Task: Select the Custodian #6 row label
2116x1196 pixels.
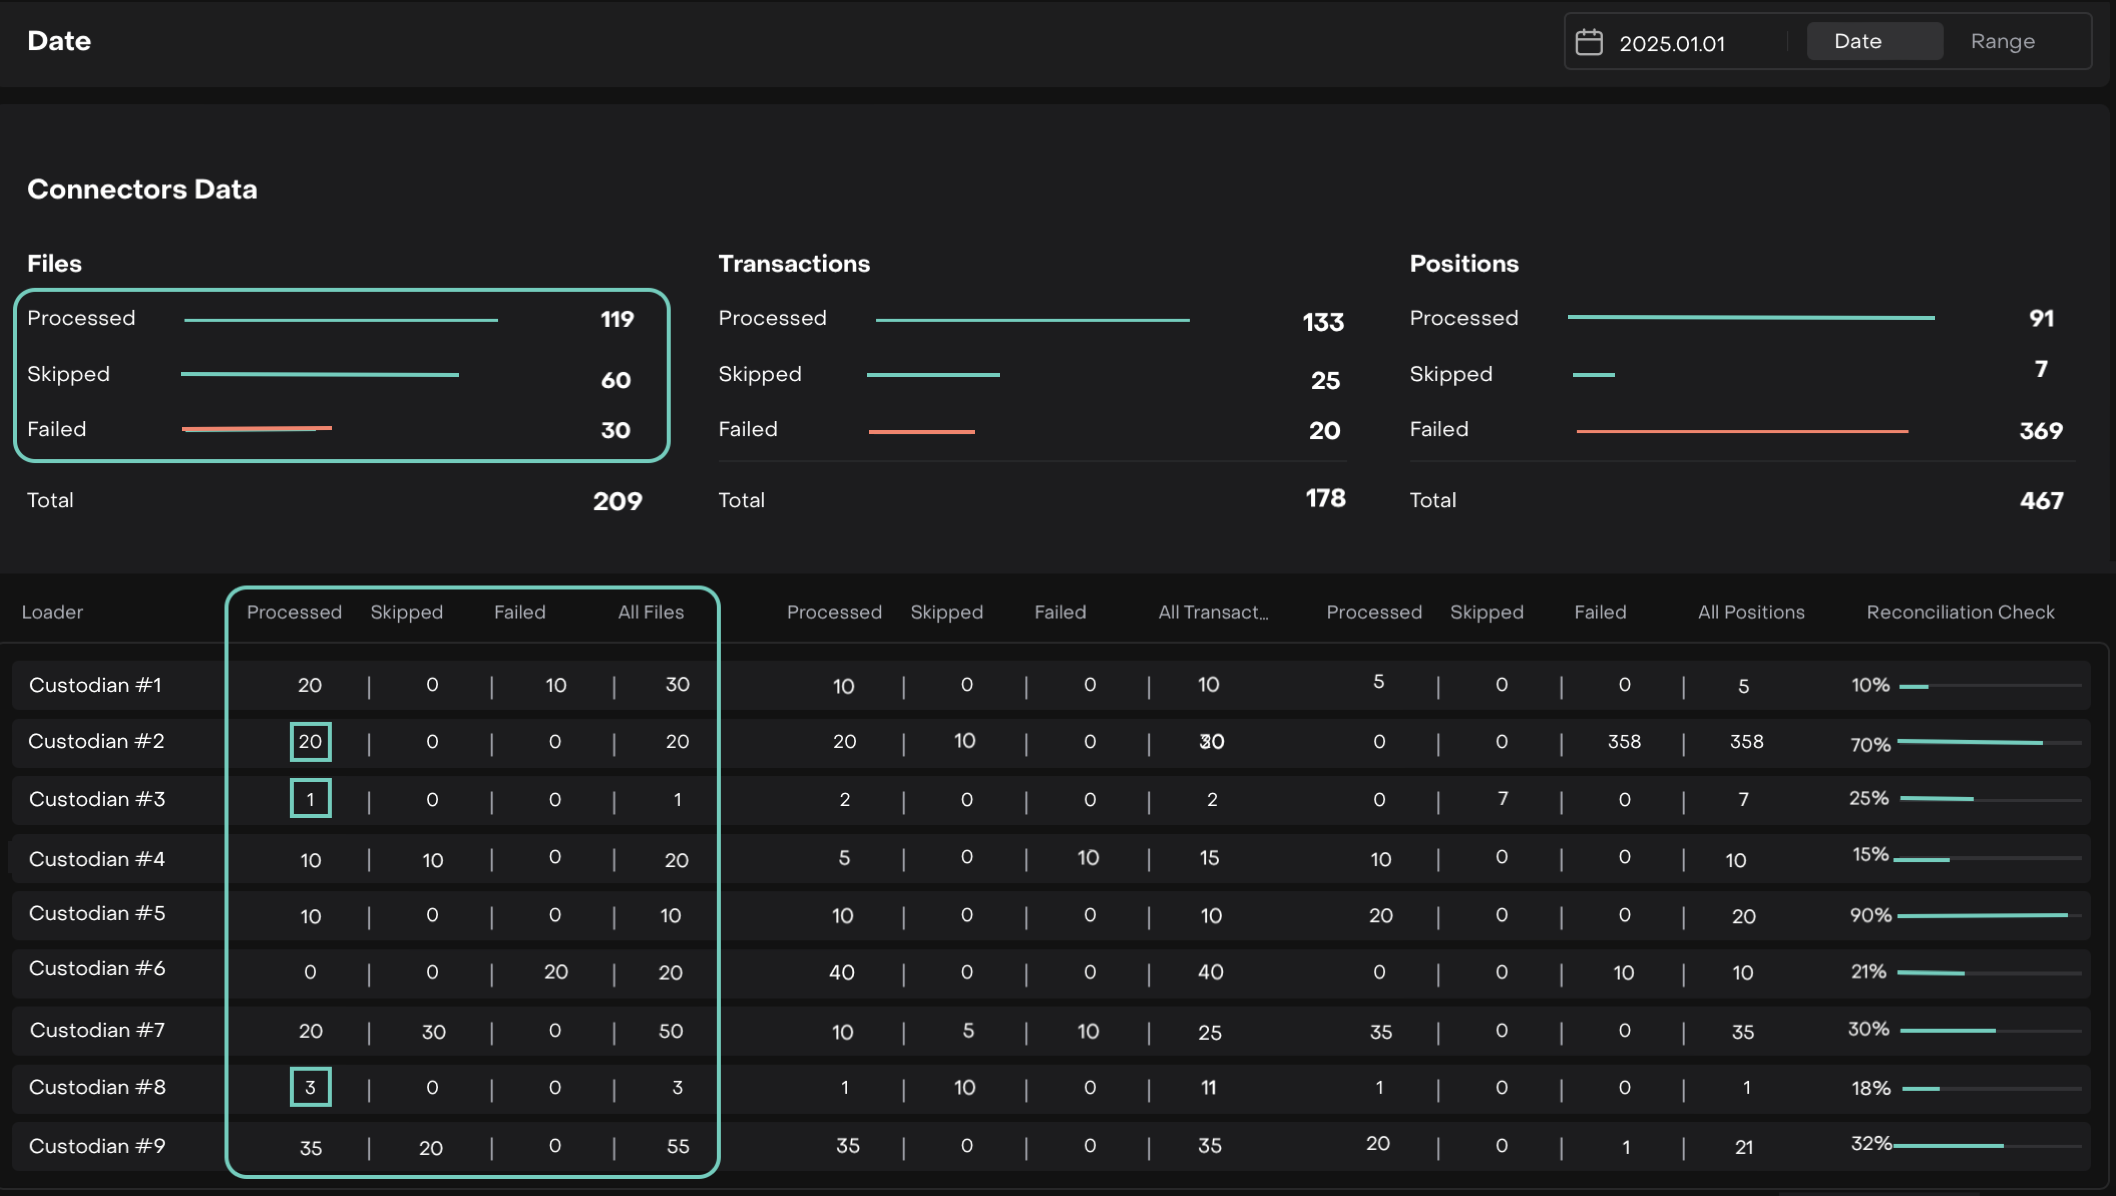Action: [x=97, y=968]
